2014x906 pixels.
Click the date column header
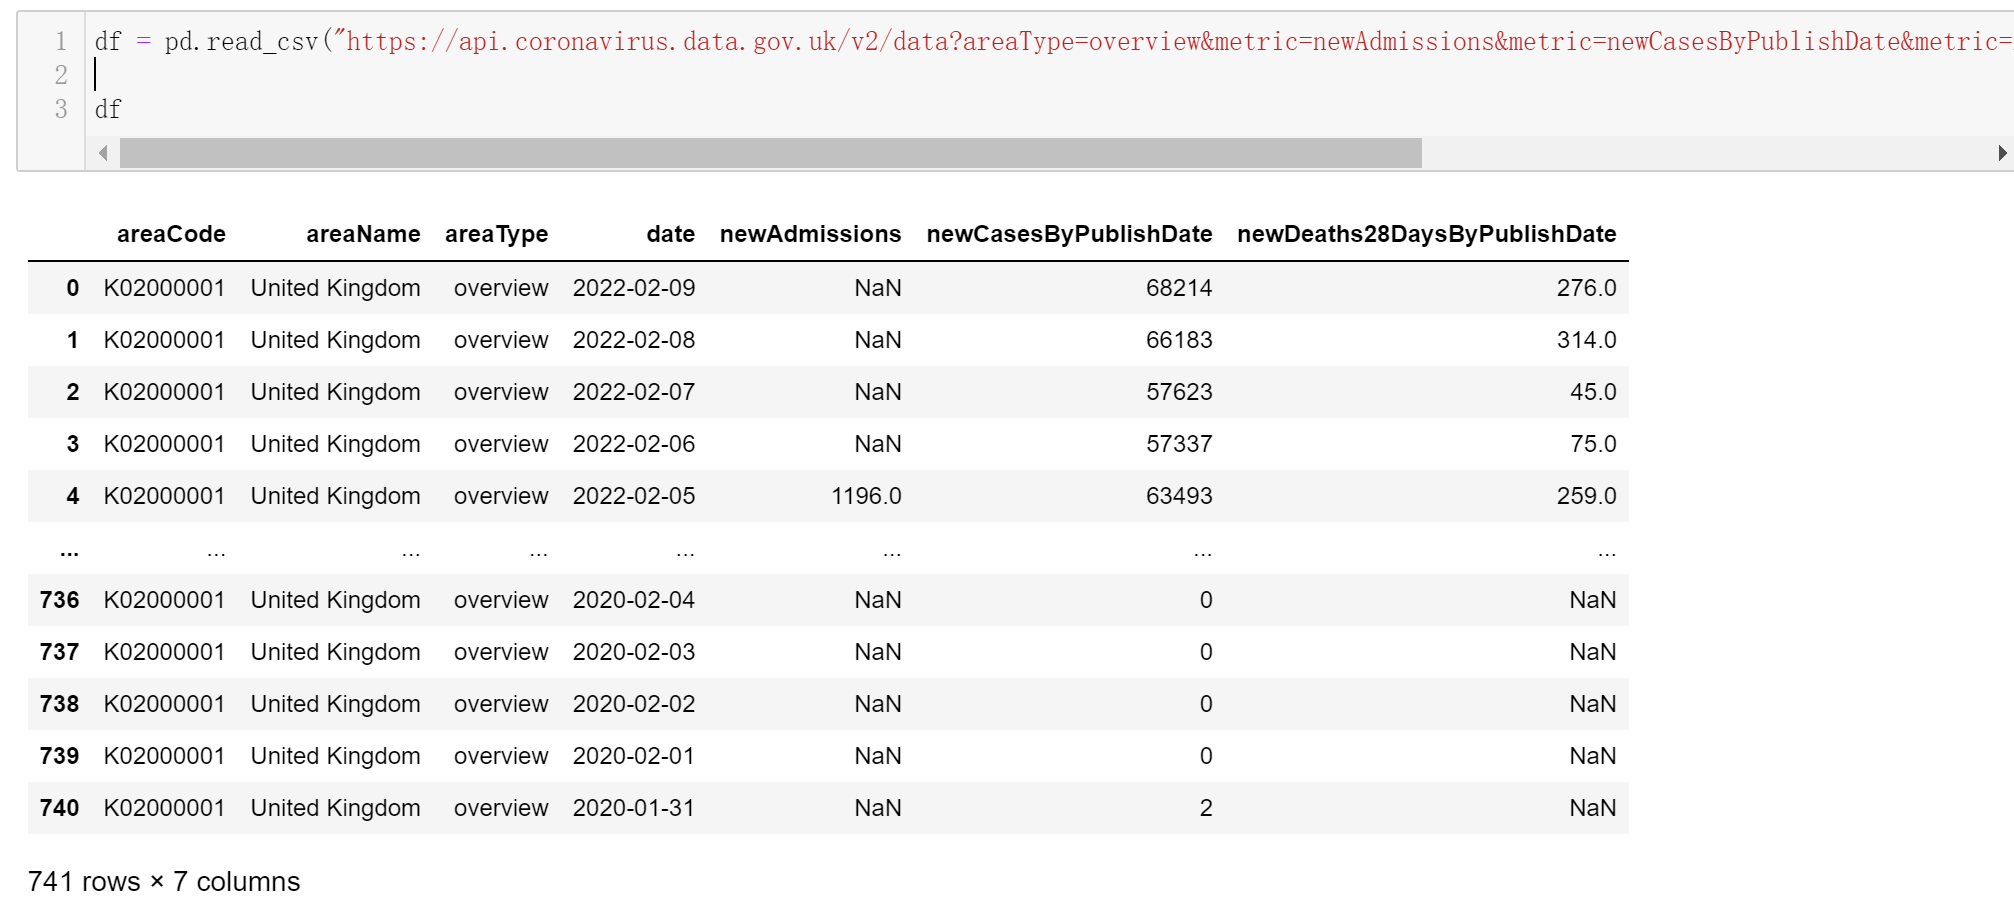pos(669,234)
